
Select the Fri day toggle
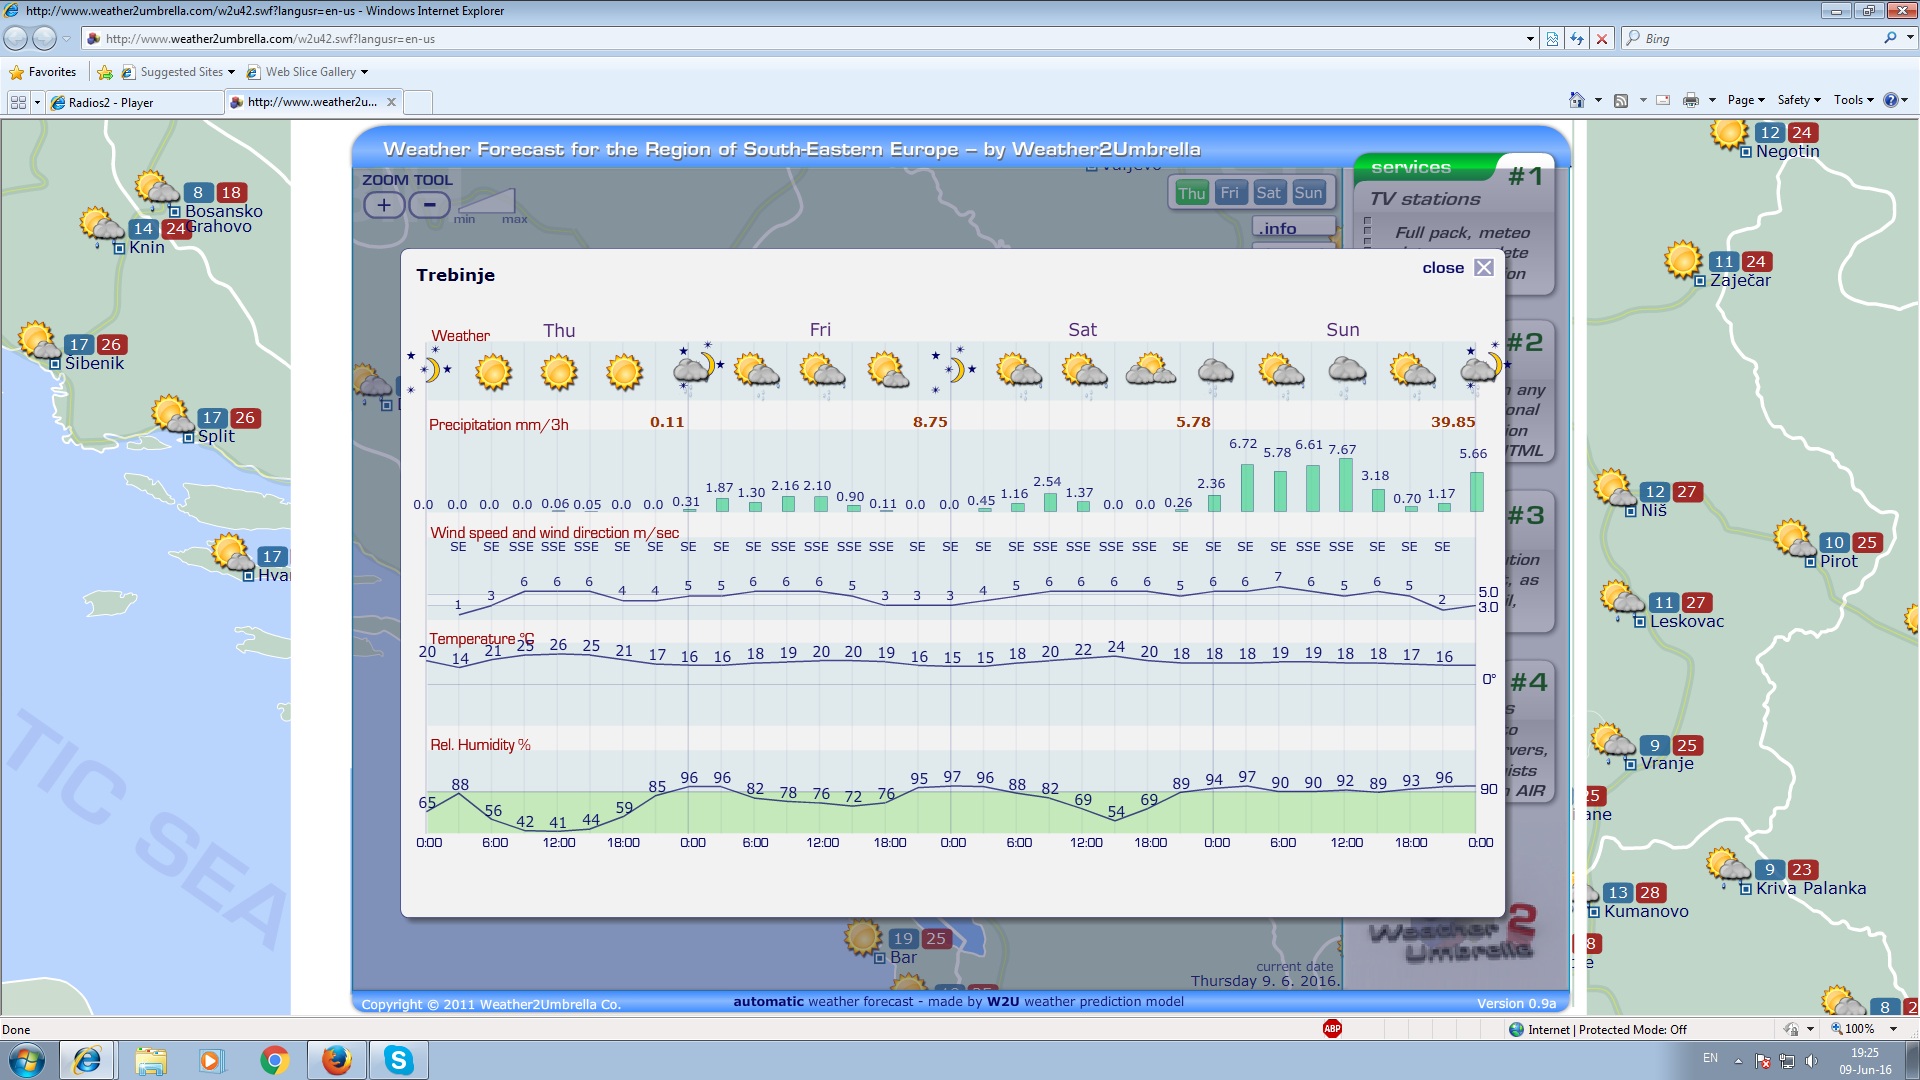(x=1229, y=193)
